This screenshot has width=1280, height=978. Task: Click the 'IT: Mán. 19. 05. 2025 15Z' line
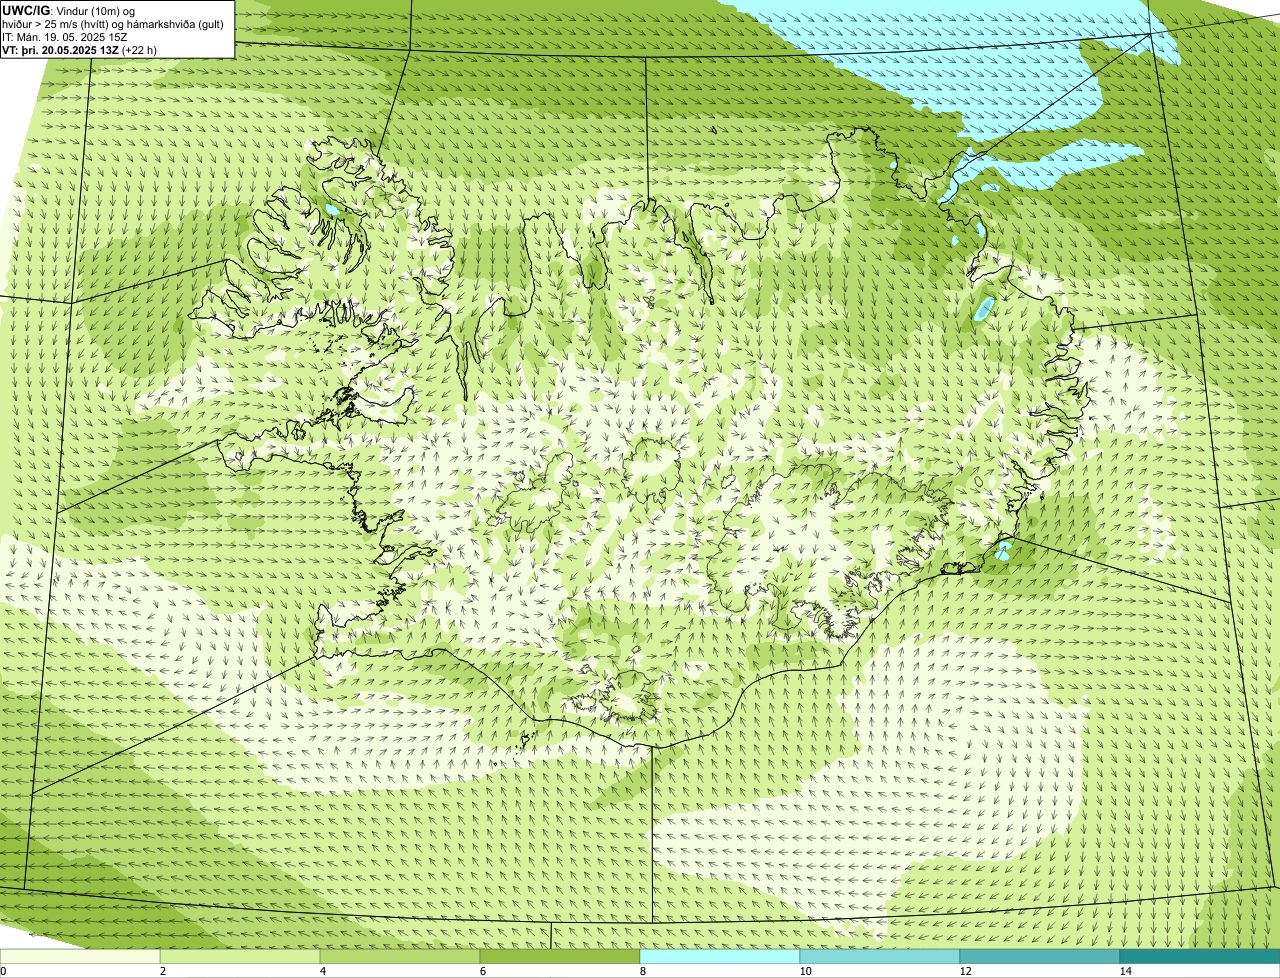click(x=64, y=36)
